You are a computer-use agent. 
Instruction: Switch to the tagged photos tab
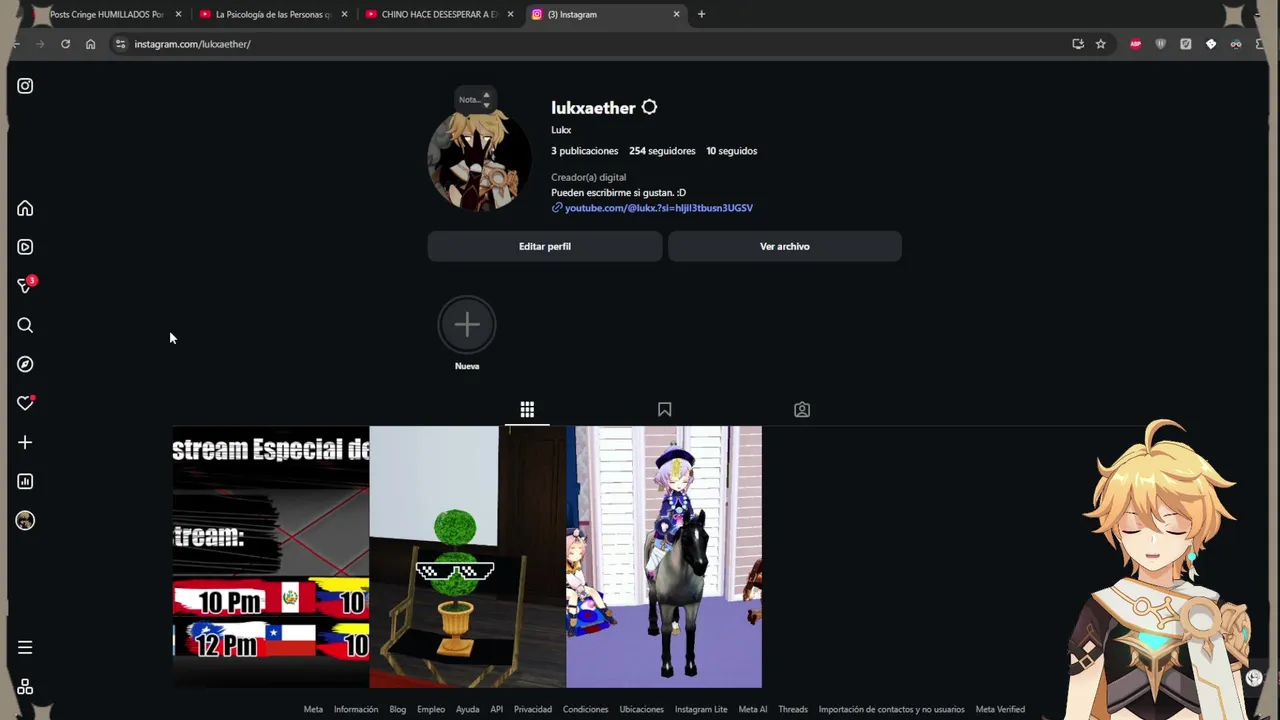pyautogui.click(x=802, y=409)
